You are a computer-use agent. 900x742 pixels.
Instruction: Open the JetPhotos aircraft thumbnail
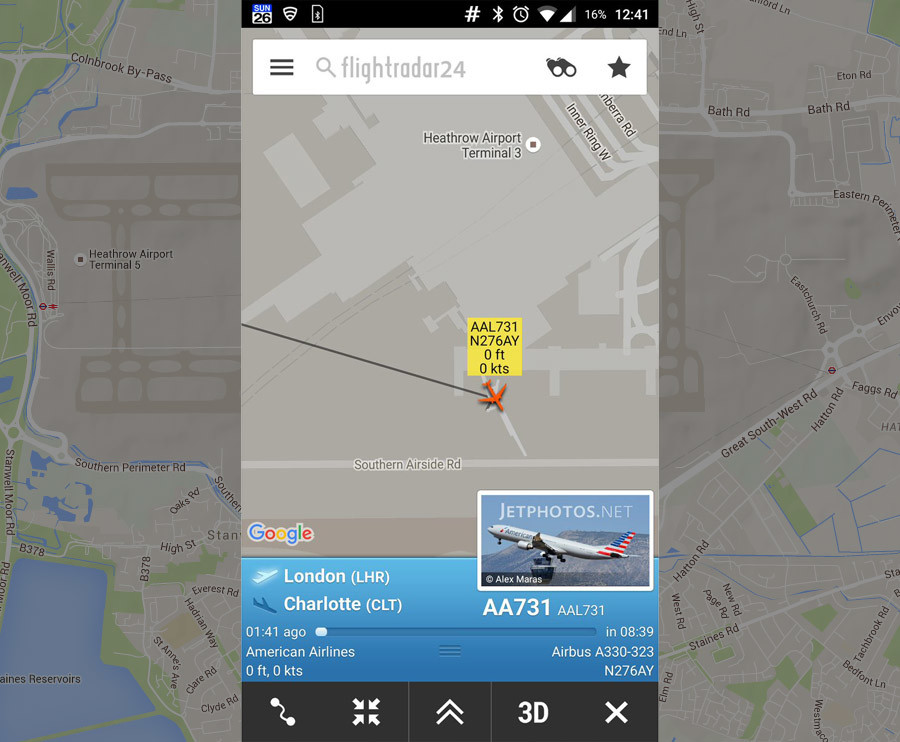[565, 541]
